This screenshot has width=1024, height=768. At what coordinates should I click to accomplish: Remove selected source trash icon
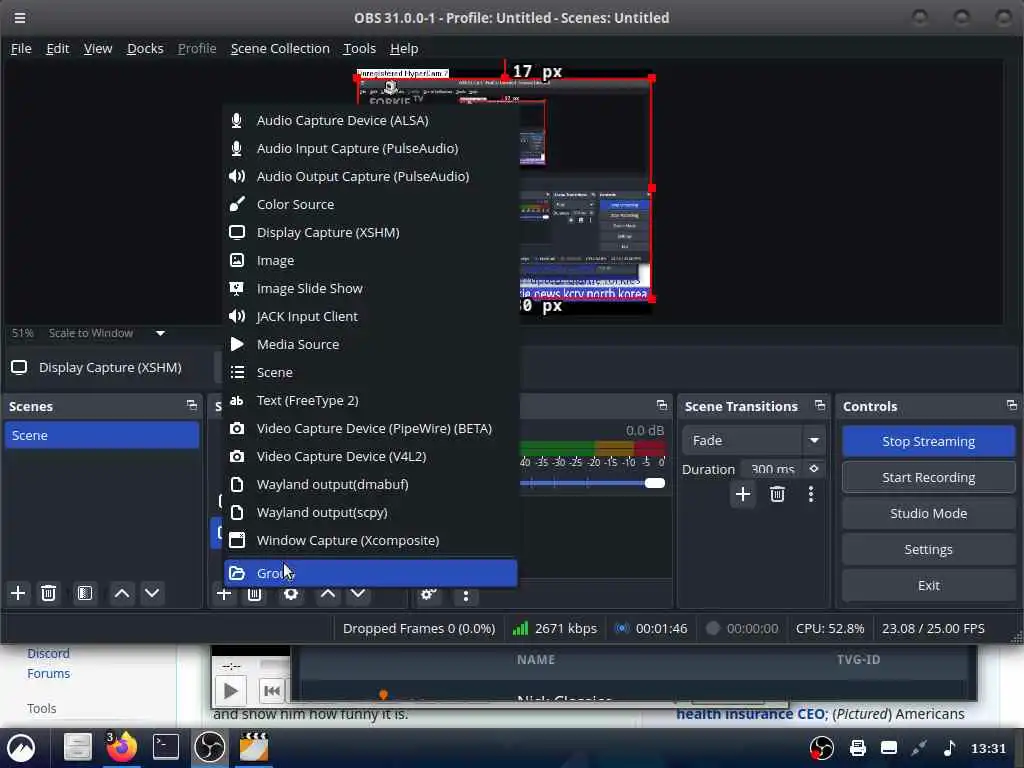click(255, 594)
